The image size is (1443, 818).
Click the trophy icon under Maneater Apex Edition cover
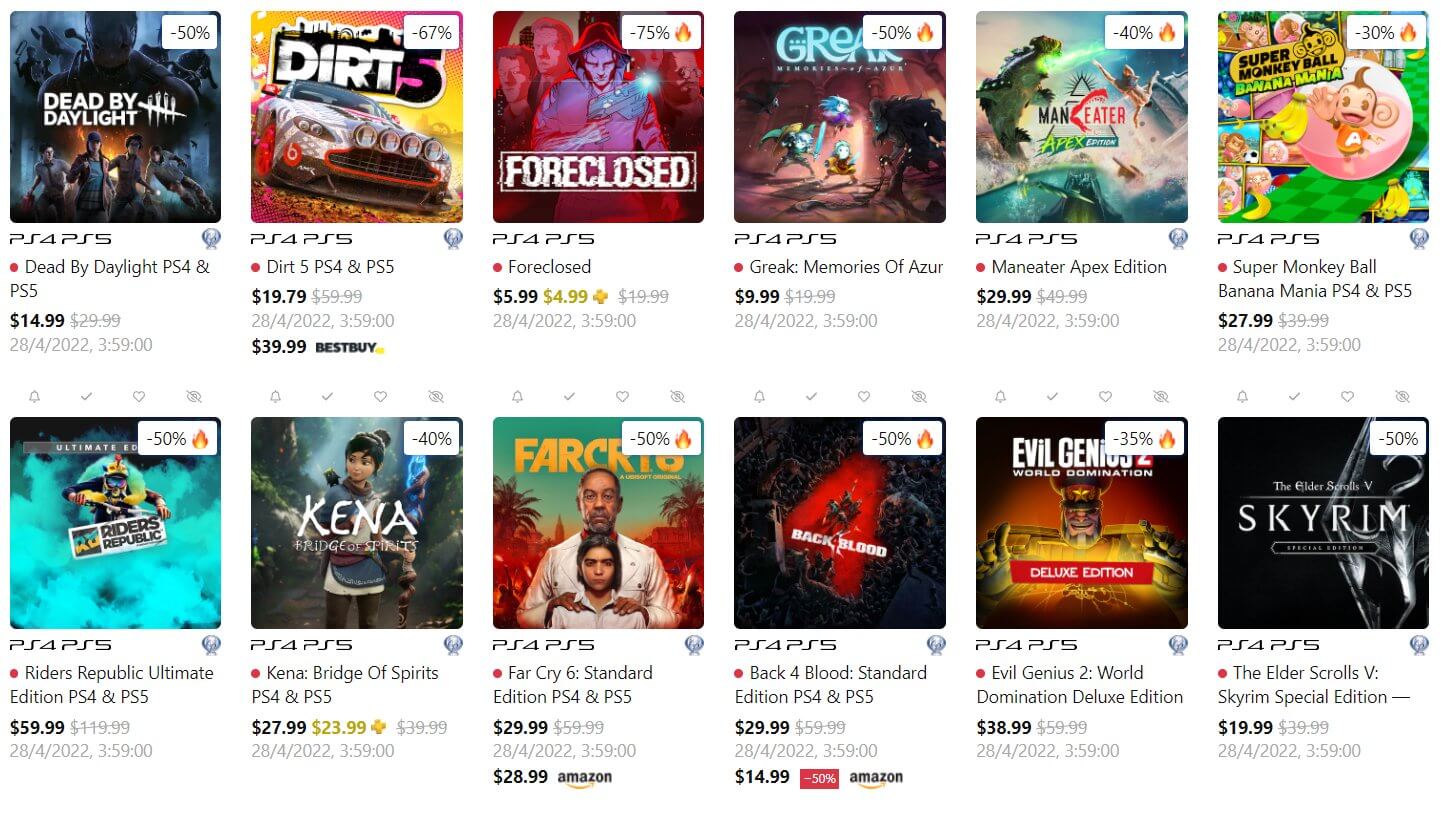tap(1178, 239)
